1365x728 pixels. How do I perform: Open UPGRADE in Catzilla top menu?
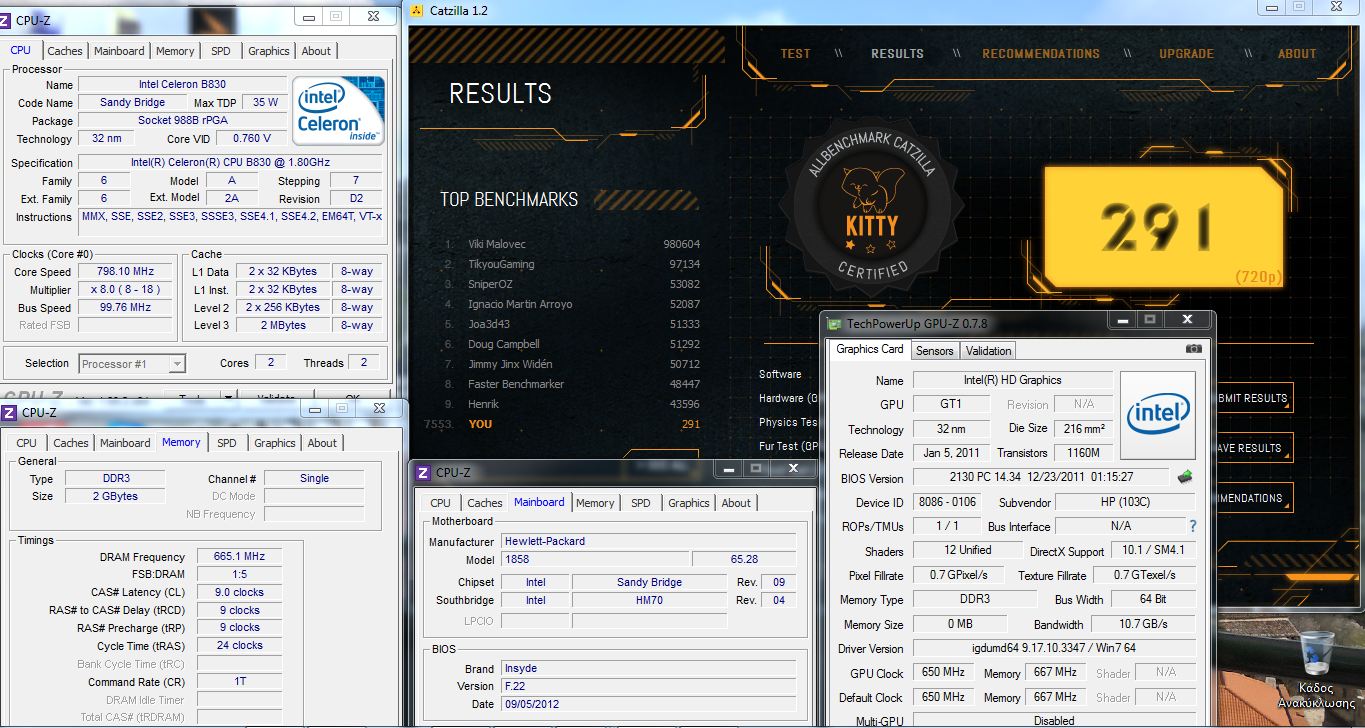[1186, 54]
